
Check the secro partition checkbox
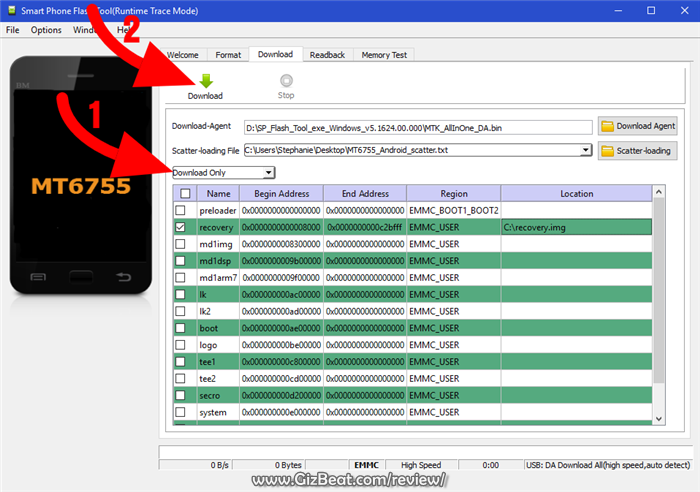[180, 395]
